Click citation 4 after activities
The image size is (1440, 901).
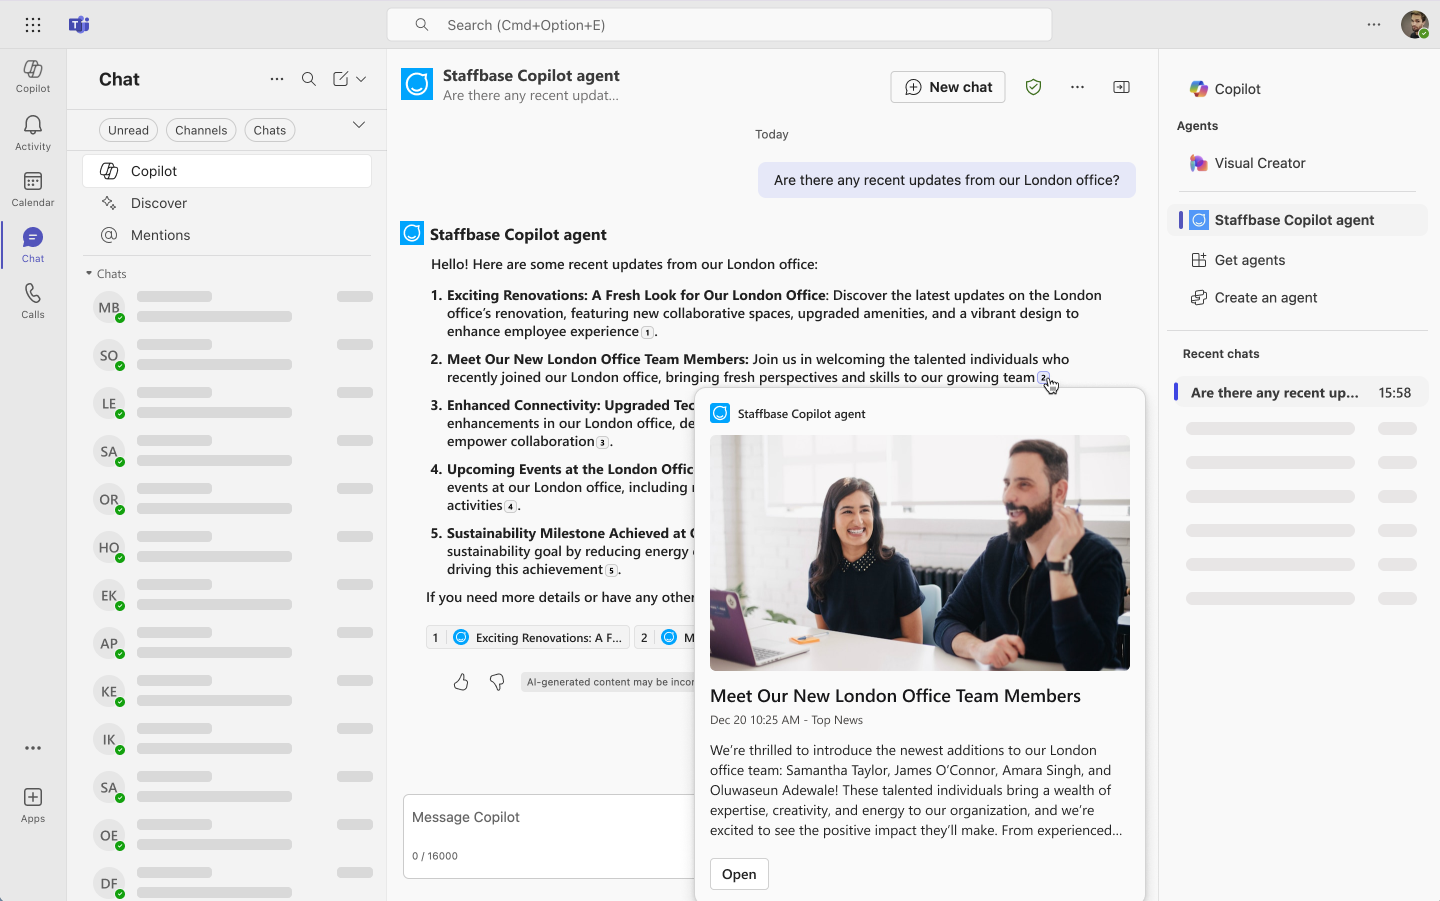[510, 507]
